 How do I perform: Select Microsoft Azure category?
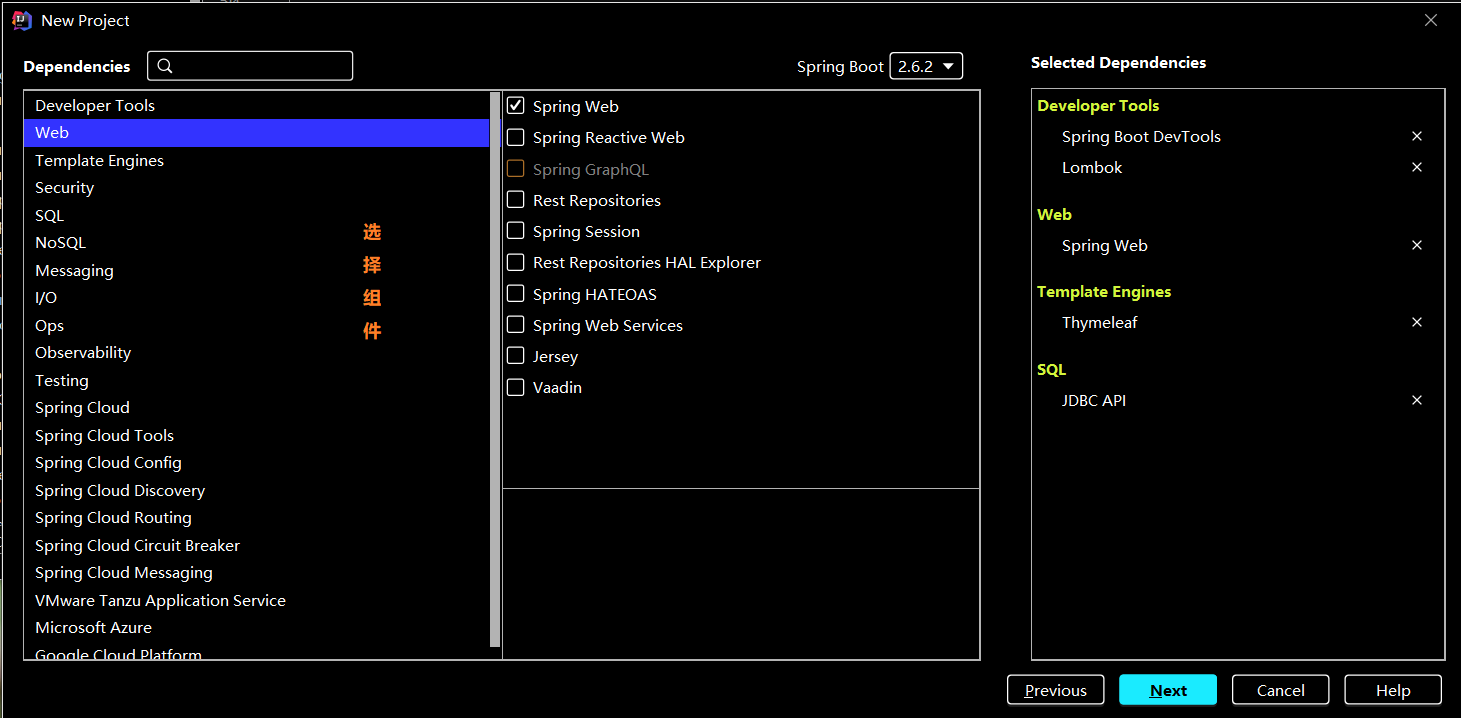(256, 628)
